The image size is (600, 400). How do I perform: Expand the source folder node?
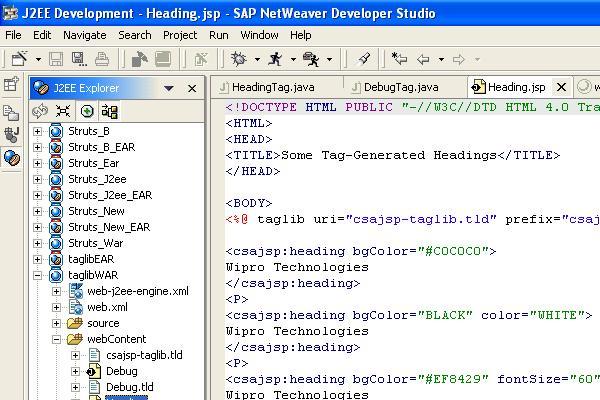(57, 323)
